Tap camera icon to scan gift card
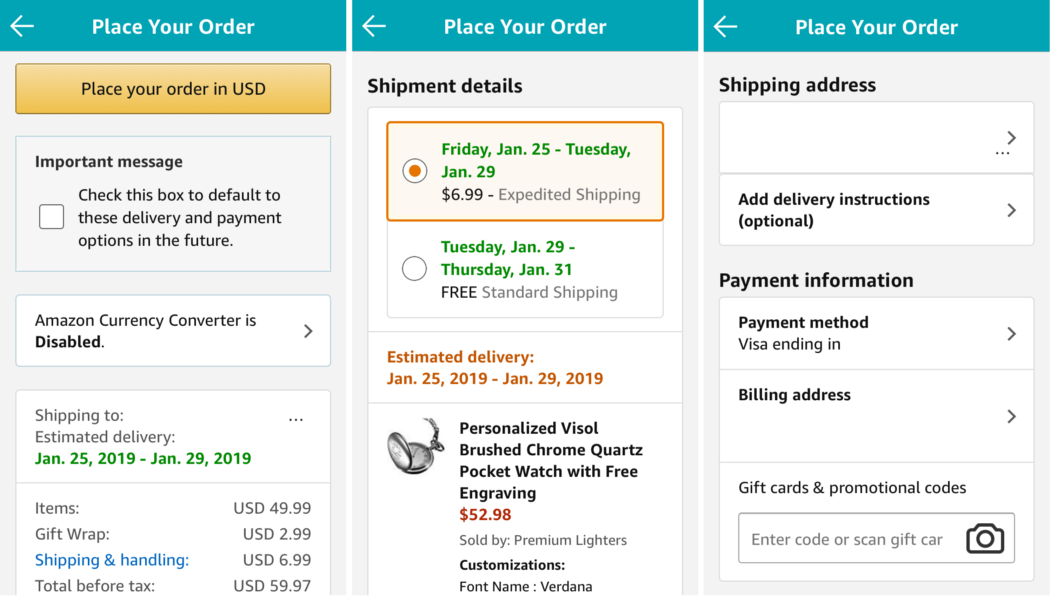 [984, 538]
